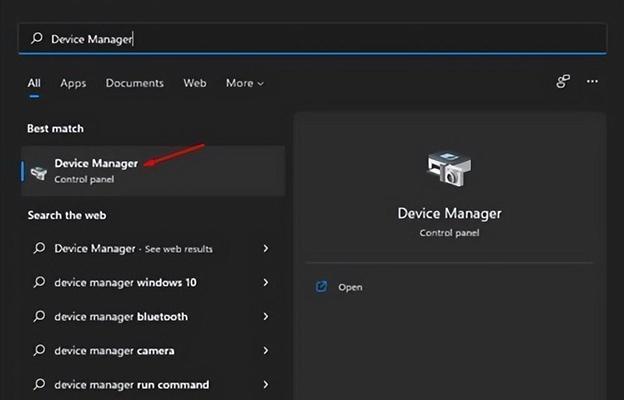This screenshot has height=400, width=624.
Task: Expand the More dropdown
Action: (245, 83)
